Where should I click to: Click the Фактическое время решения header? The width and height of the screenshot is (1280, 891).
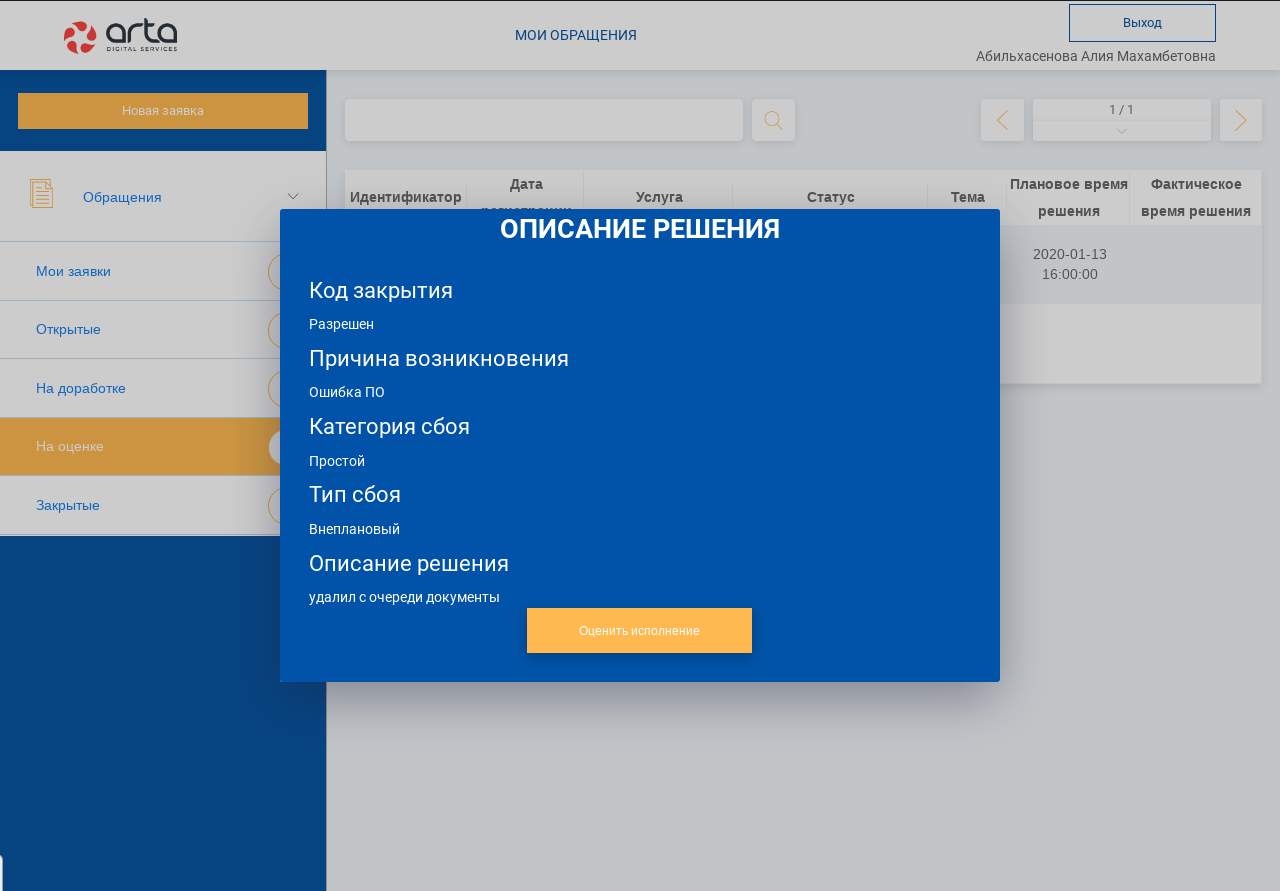tap(1196, 197)
